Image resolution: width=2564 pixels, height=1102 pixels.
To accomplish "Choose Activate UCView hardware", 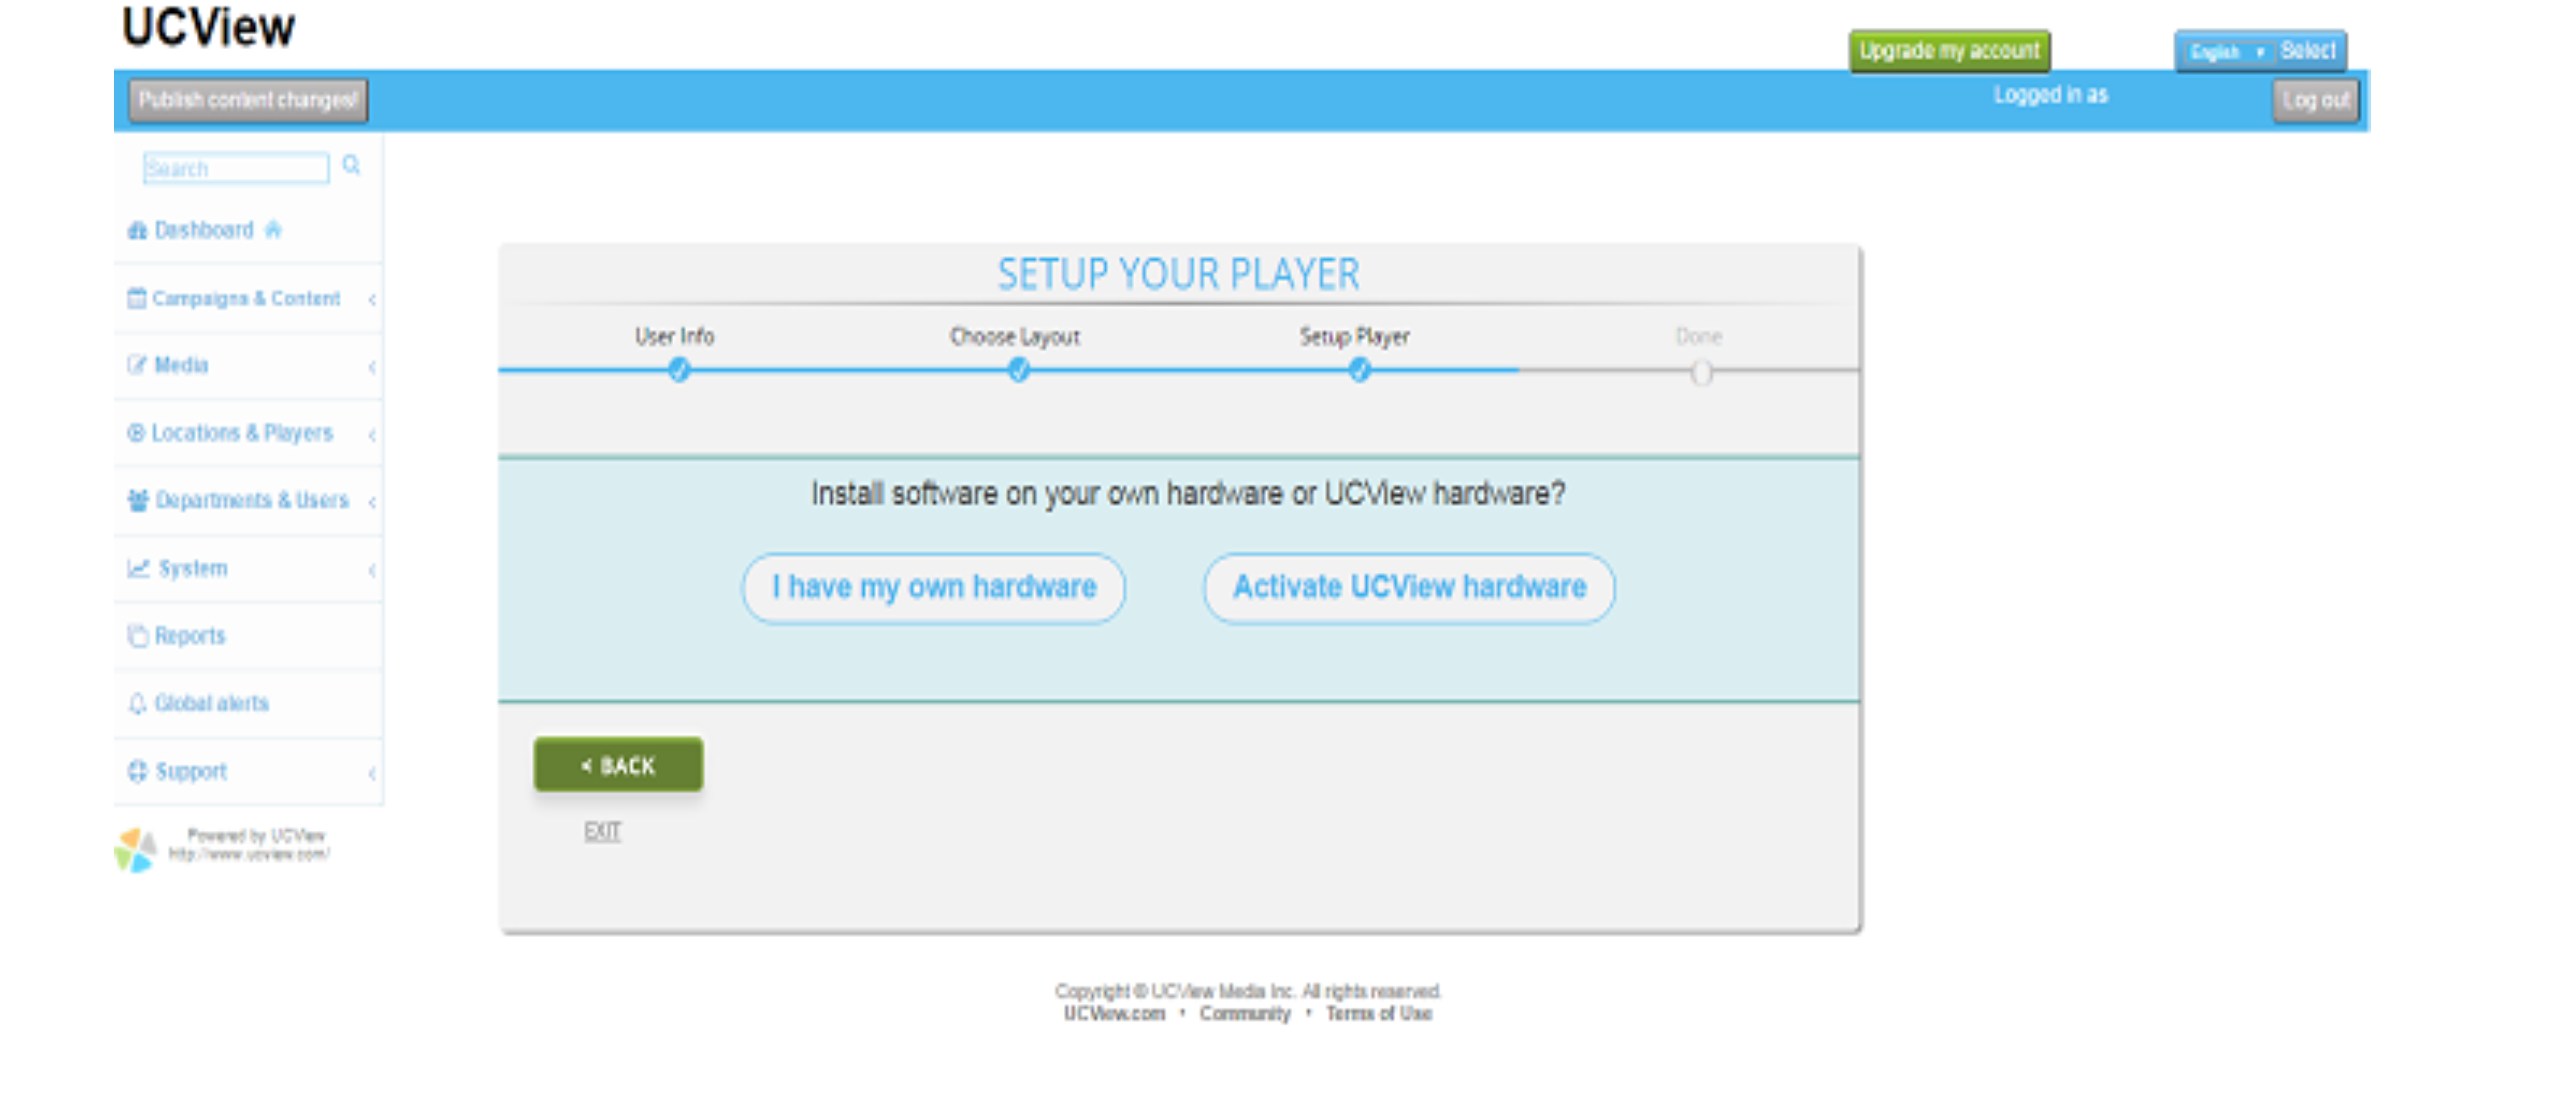I will [x=1409, y=588].
